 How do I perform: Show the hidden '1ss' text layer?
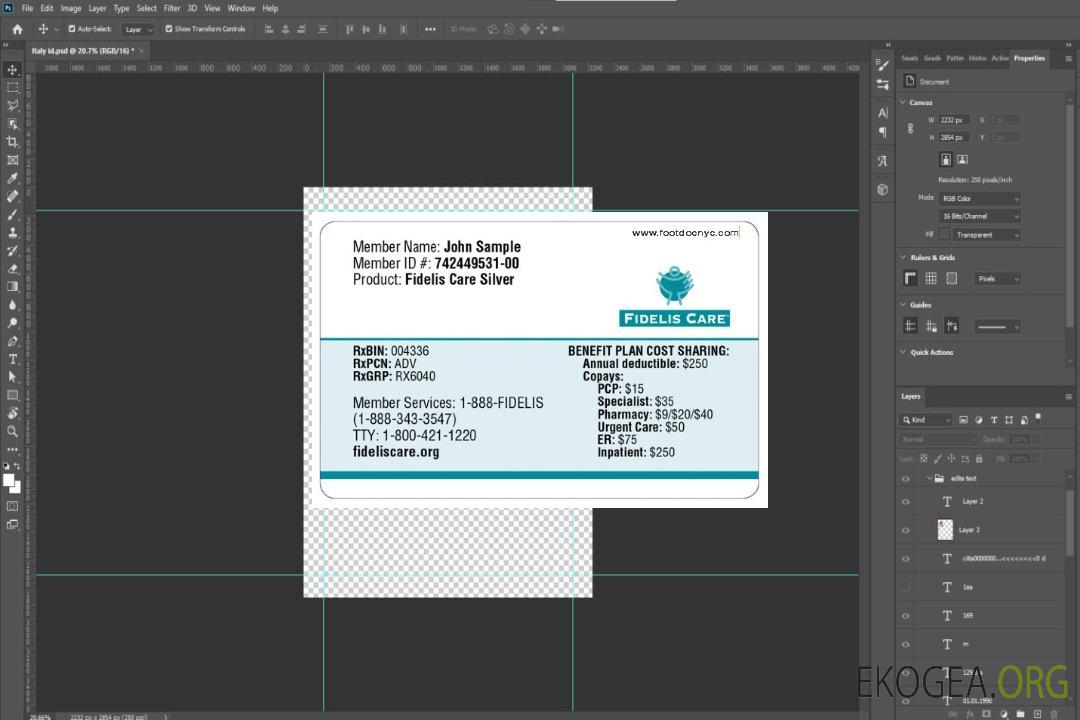point(906,587)
